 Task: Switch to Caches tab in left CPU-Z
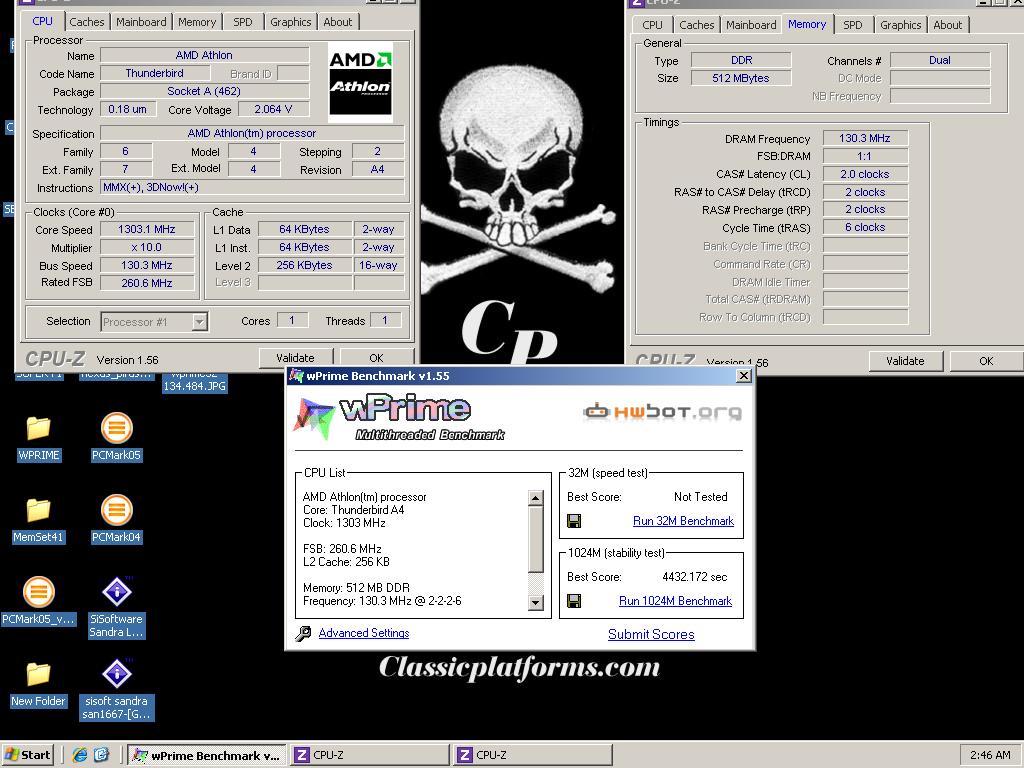tap(86, 22)
